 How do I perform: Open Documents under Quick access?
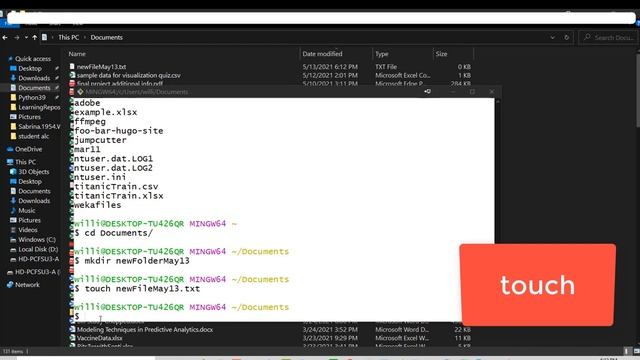(34, 88)
